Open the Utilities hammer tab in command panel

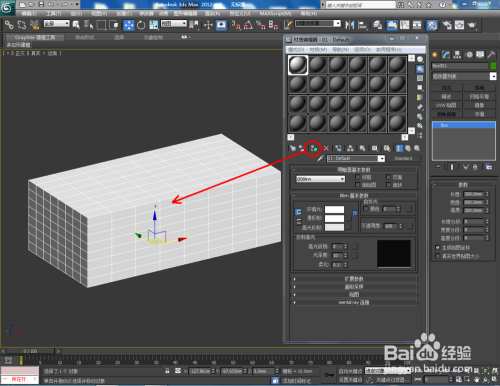(491, 55)
